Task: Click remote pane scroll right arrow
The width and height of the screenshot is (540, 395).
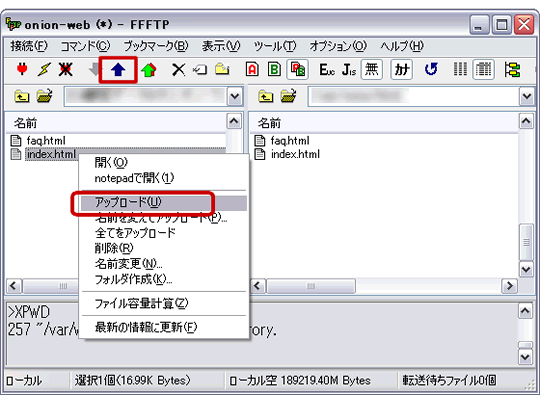Action: pyautogui.click(x=510, y=286)
